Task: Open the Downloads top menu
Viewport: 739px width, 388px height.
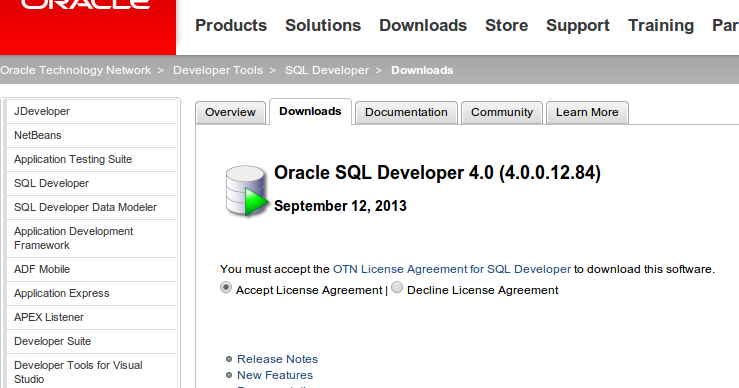Action: coord(423,25)
